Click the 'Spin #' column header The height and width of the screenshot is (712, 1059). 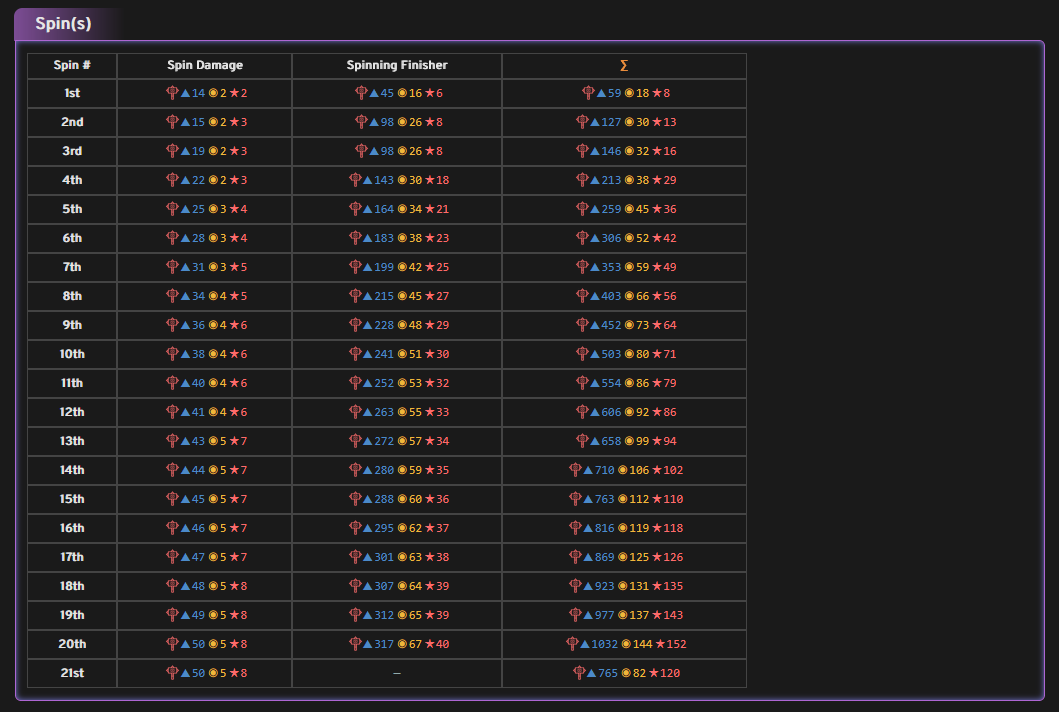[x=72, y=66]
